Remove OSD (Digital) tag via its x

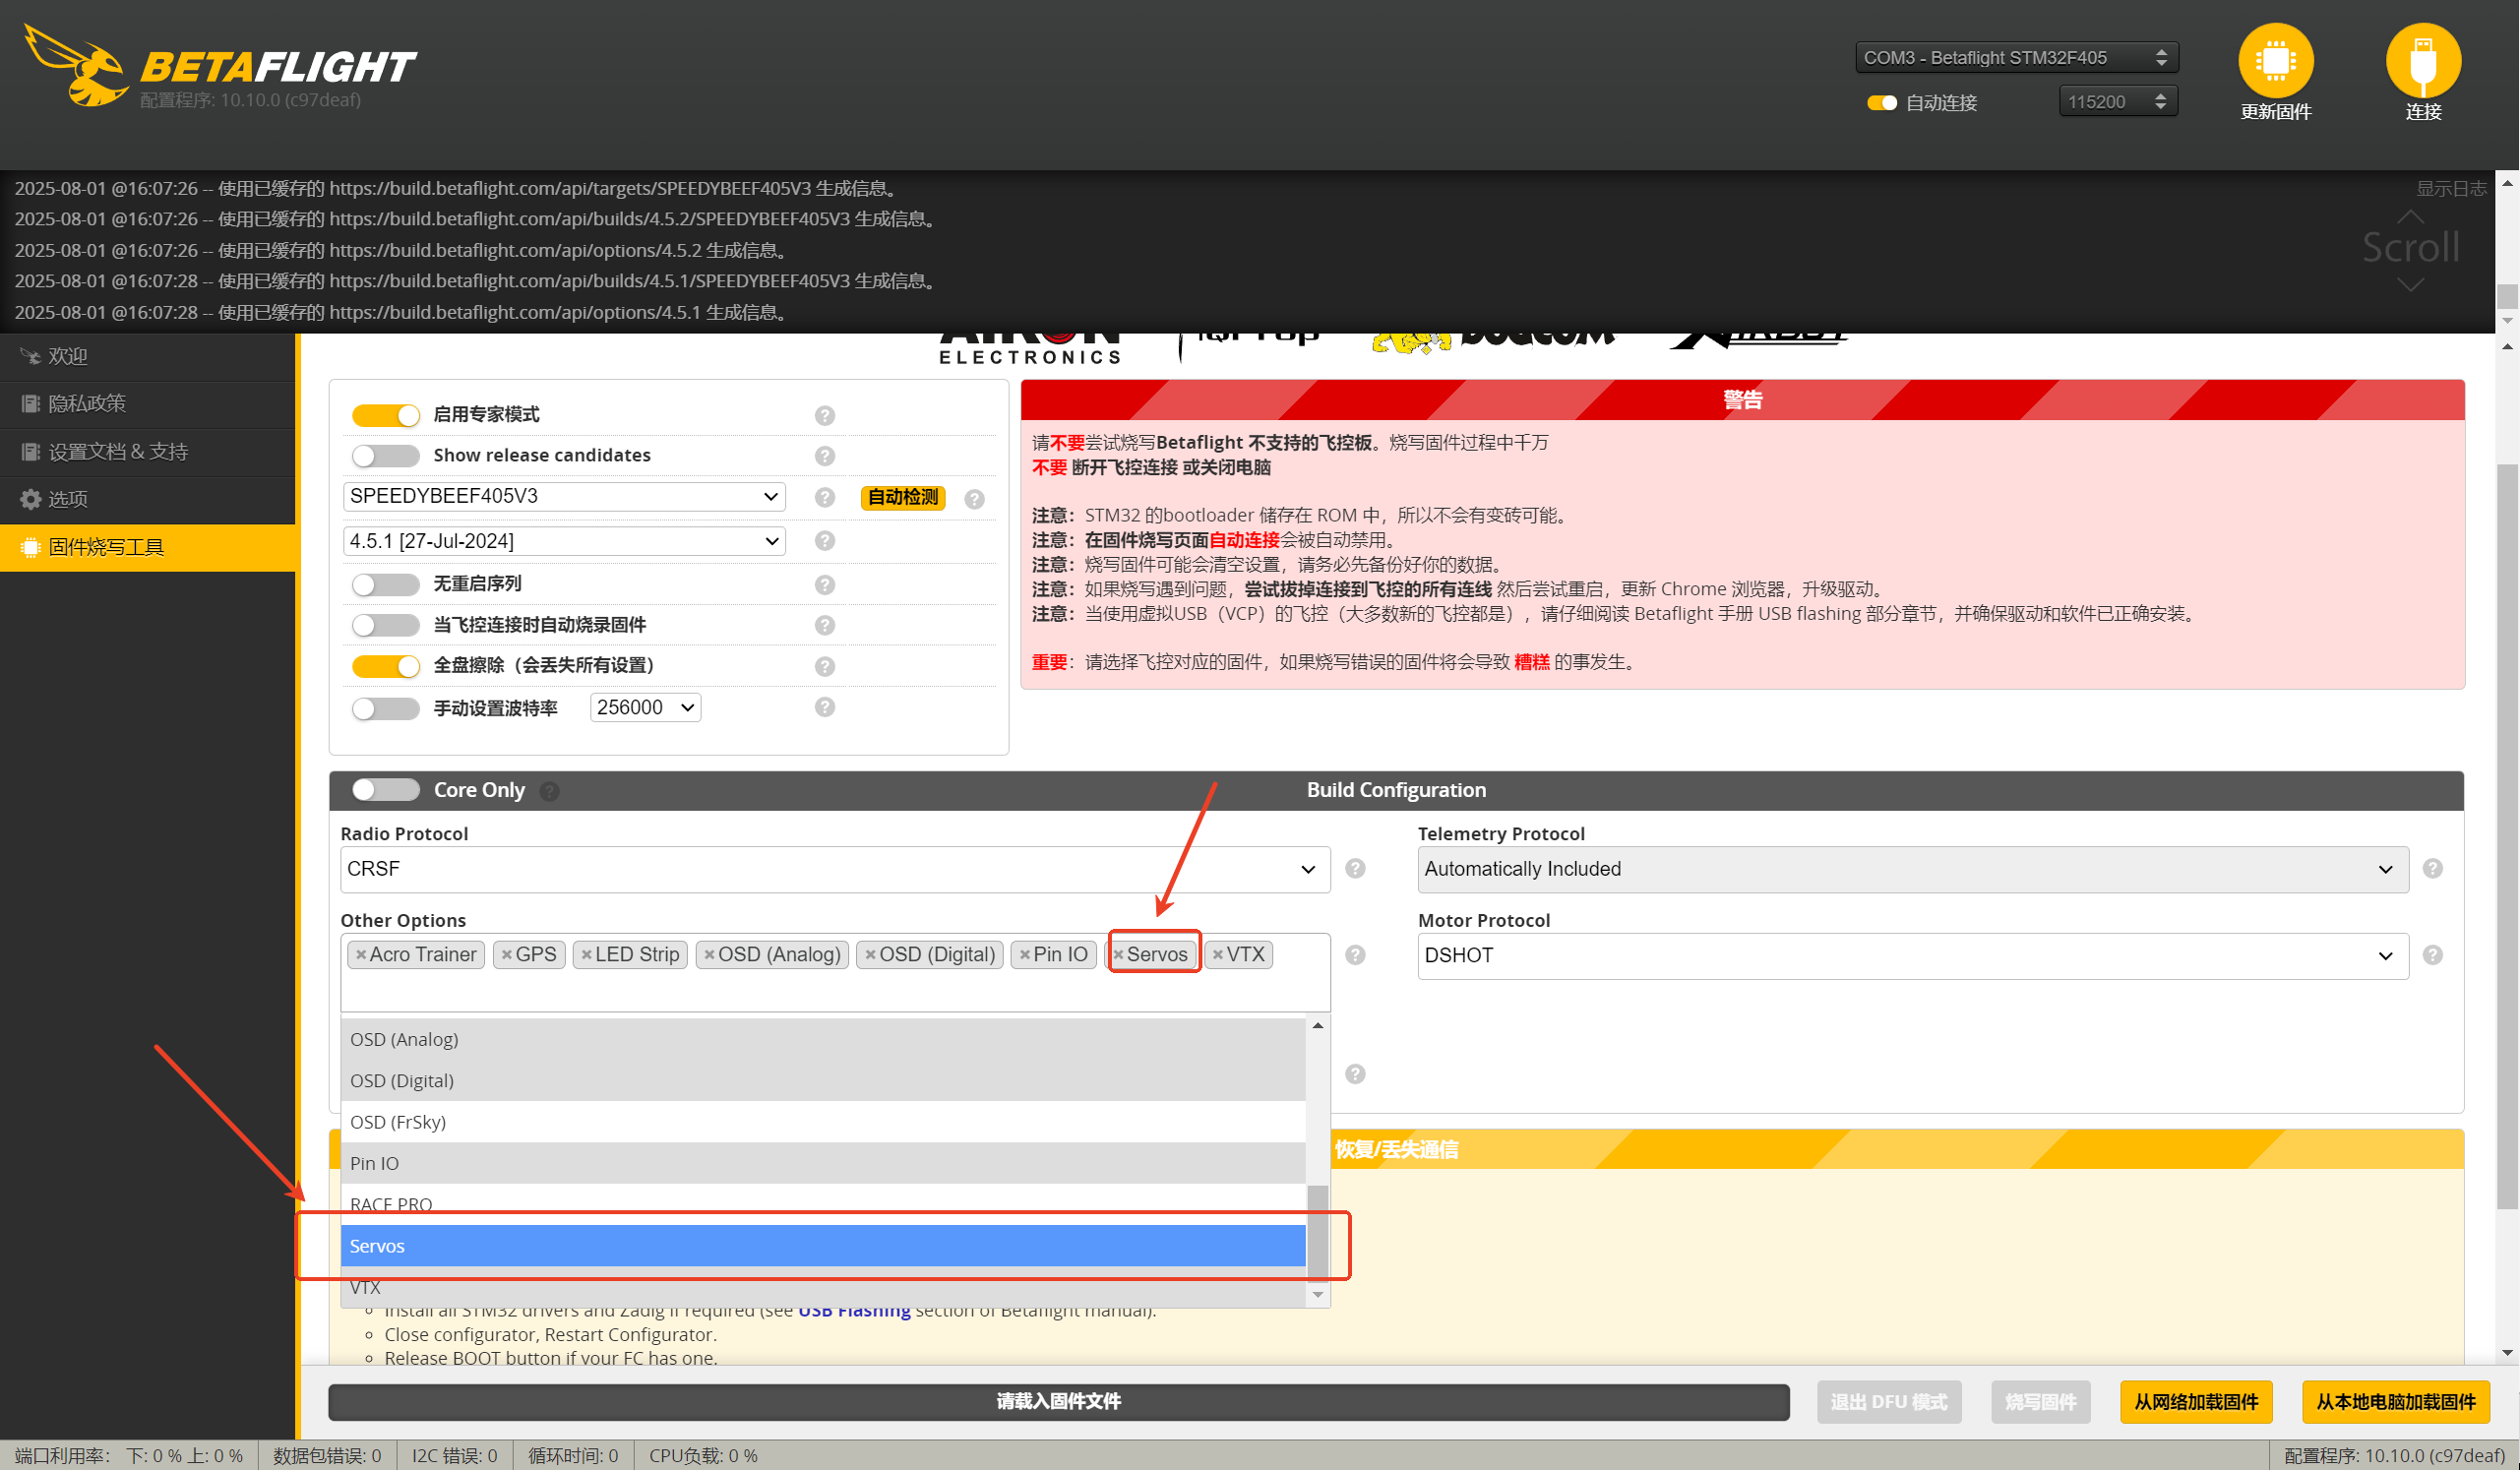871,955
